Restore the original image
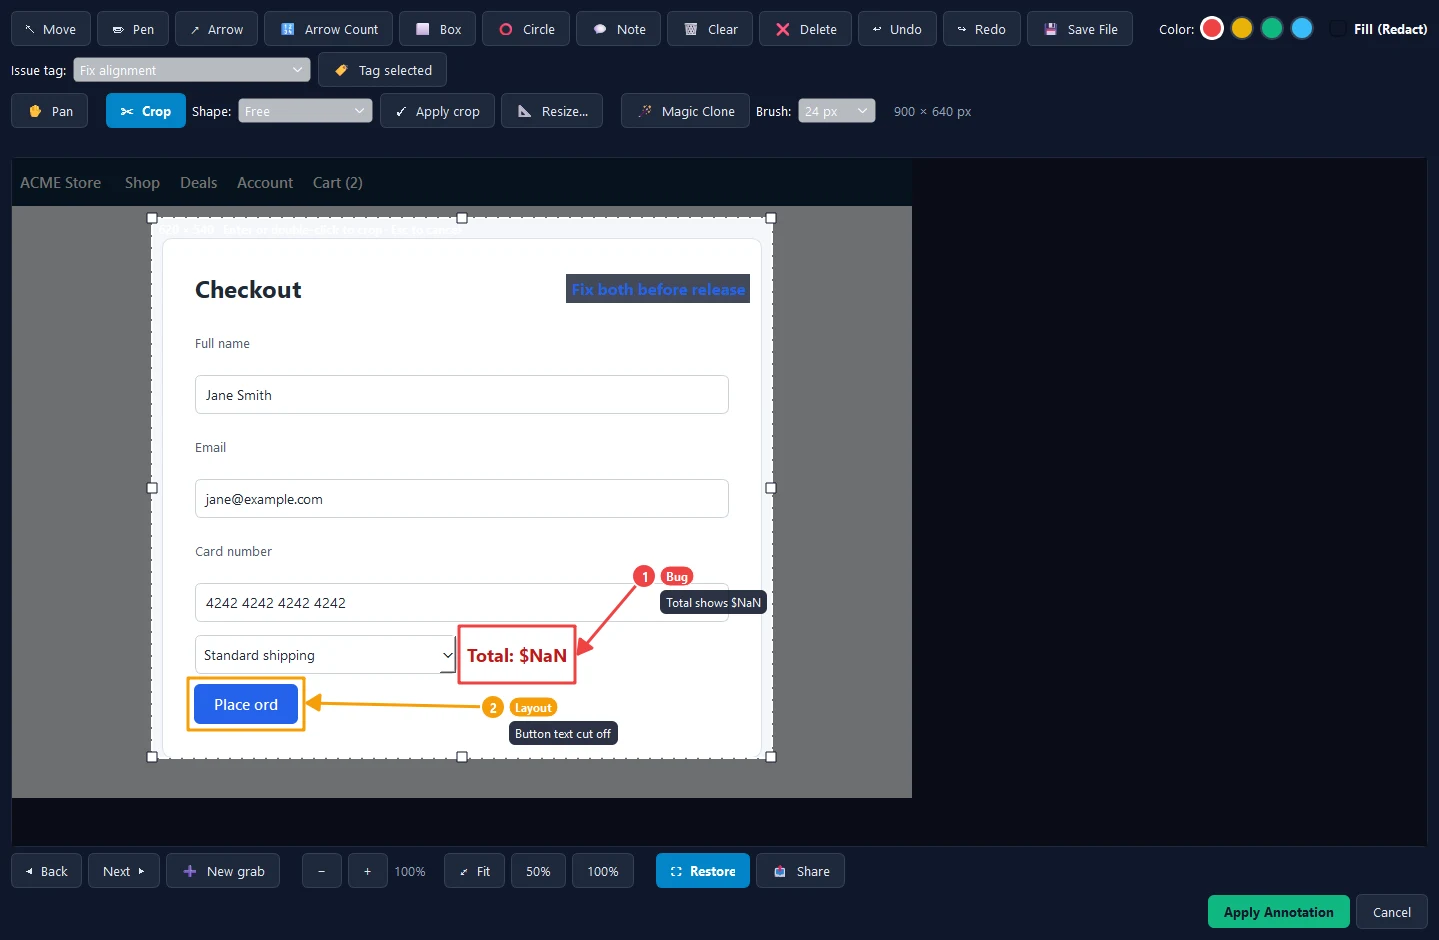Viewport: 1439px width, 940px height. 703,871
